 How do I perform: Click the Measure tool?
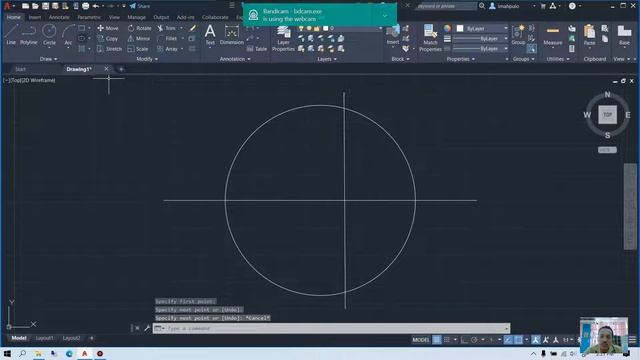pyautogui.click(x=553, y=35)
